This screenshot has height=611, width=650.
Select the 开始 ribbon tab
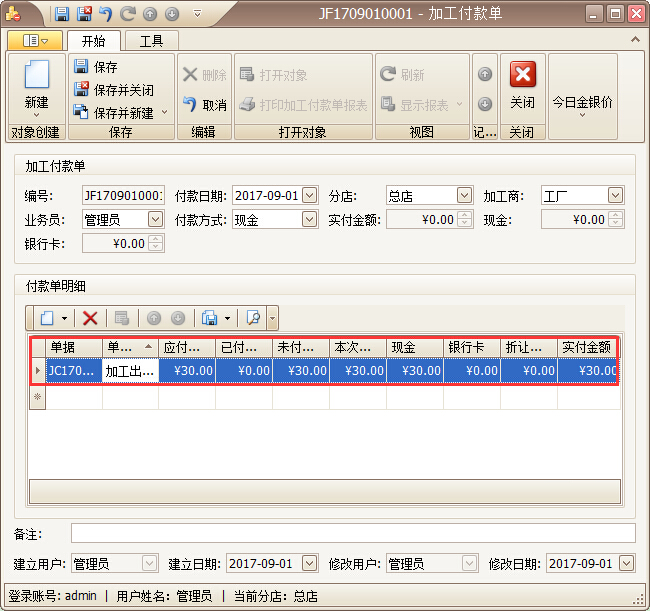point(93,41)
